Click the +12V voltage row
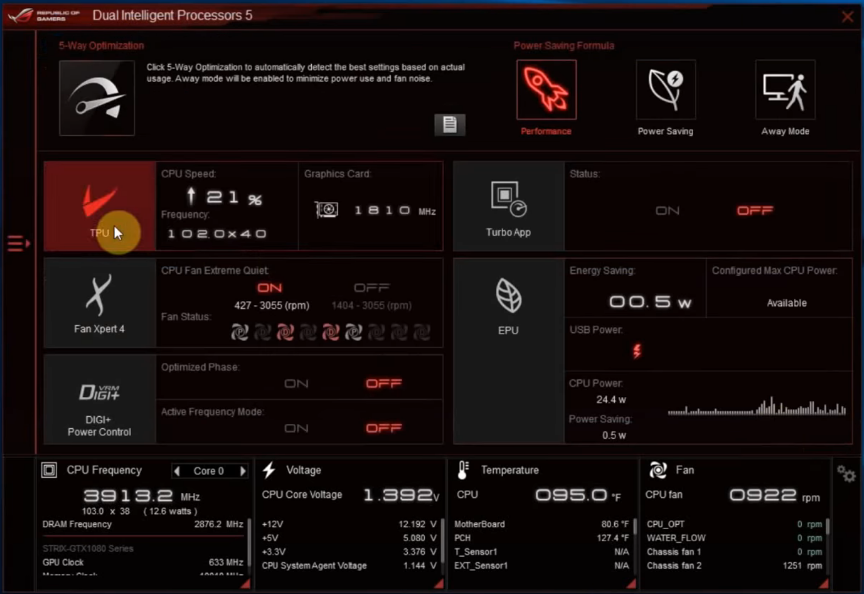864x594 pixels. 349,524
